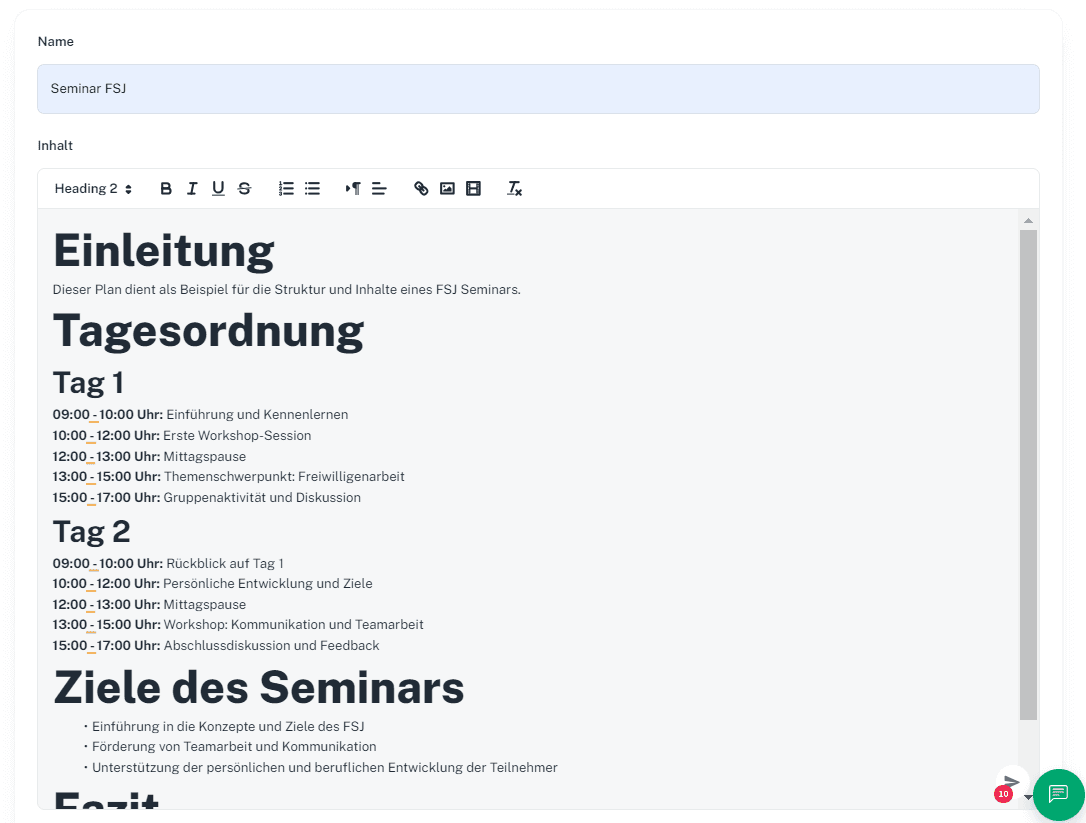Insert an image into the content
Image resolution: width=1086 pixels, height=823 pixels.
point(447,188)
